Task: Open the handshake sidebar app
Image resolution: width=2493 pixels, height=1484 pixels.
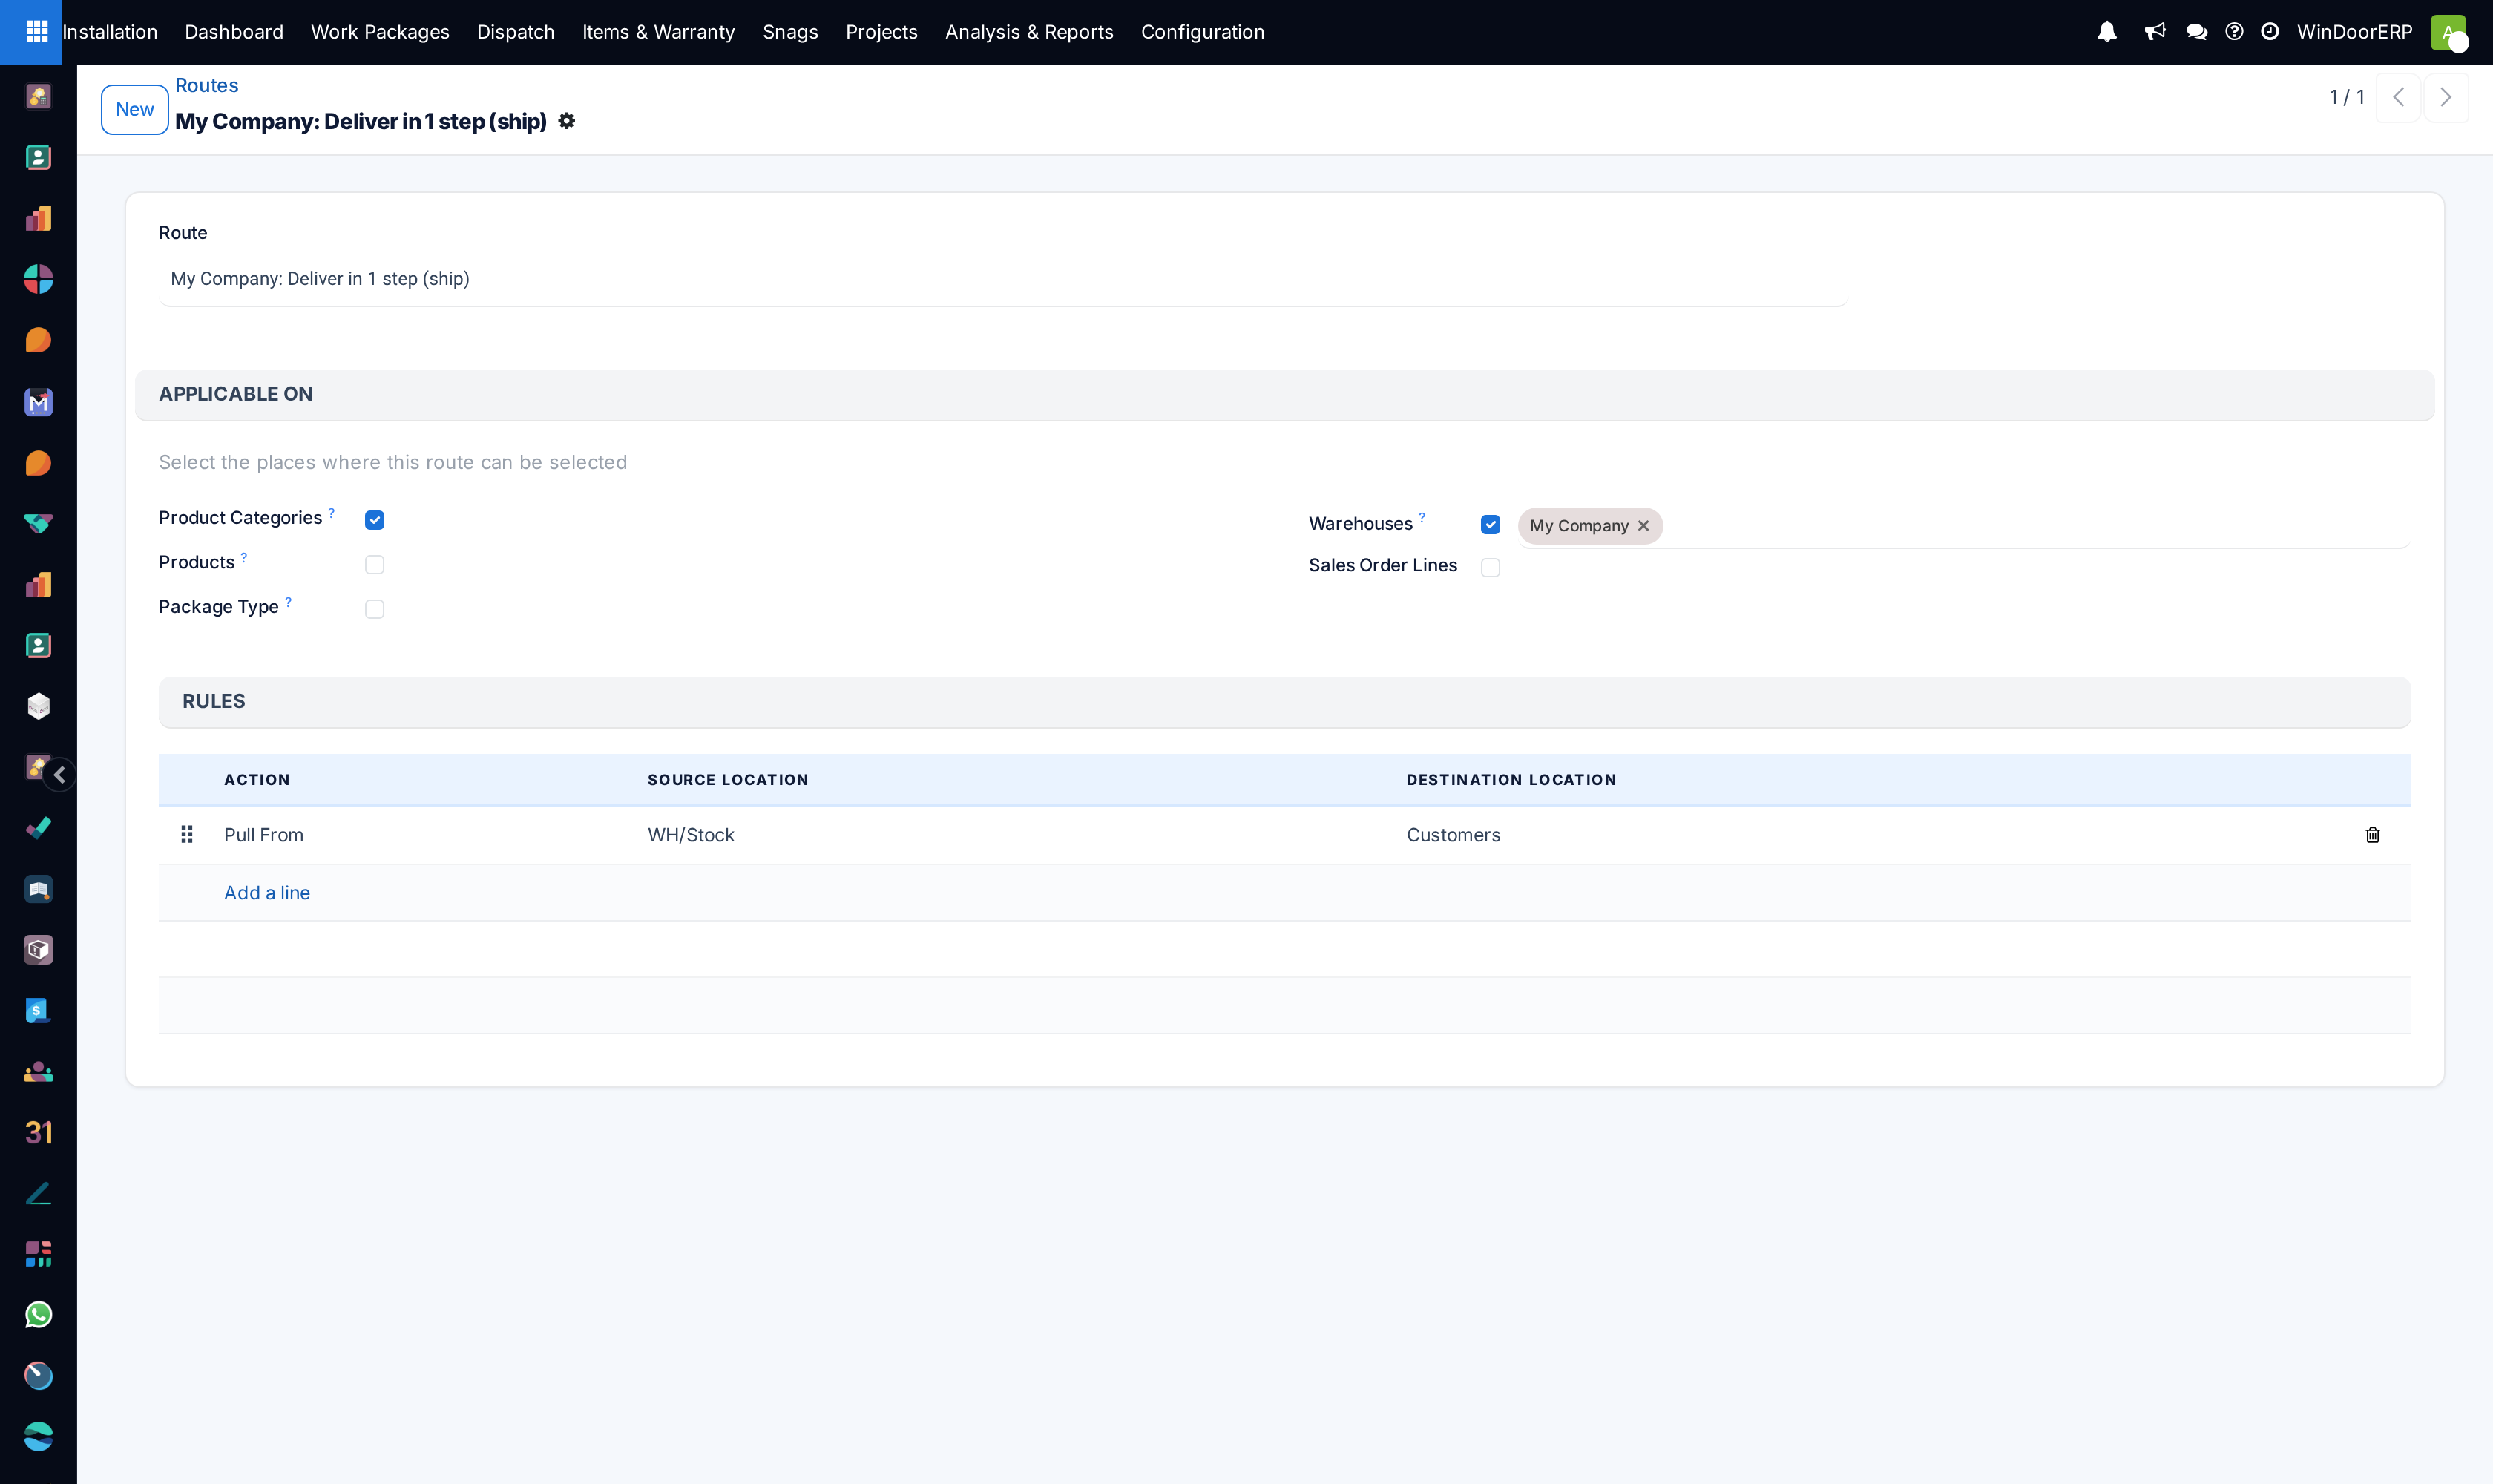Action: point(38,524)
